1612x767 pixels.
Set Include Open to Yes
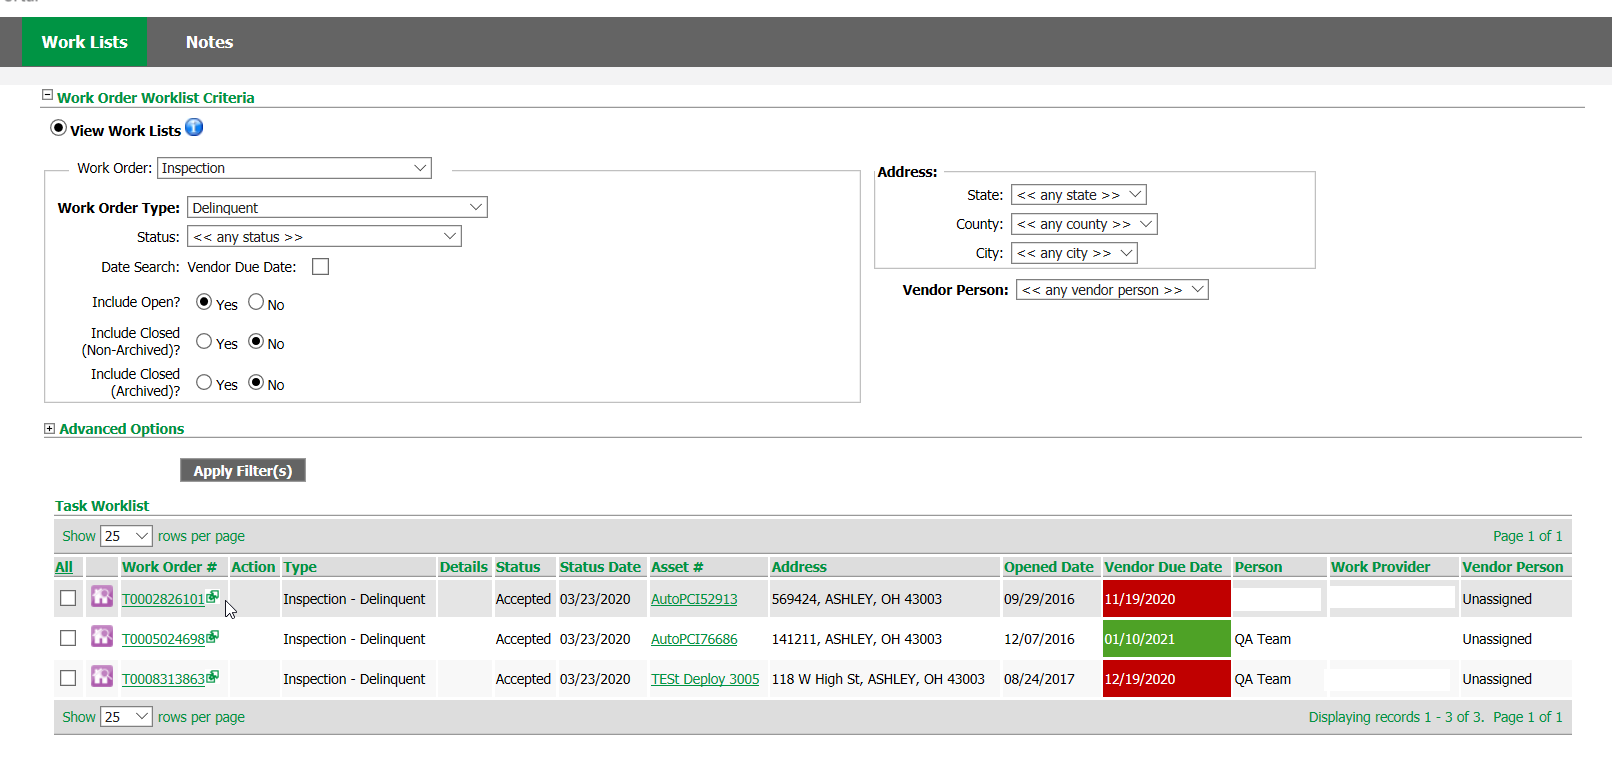coord(204,302)
